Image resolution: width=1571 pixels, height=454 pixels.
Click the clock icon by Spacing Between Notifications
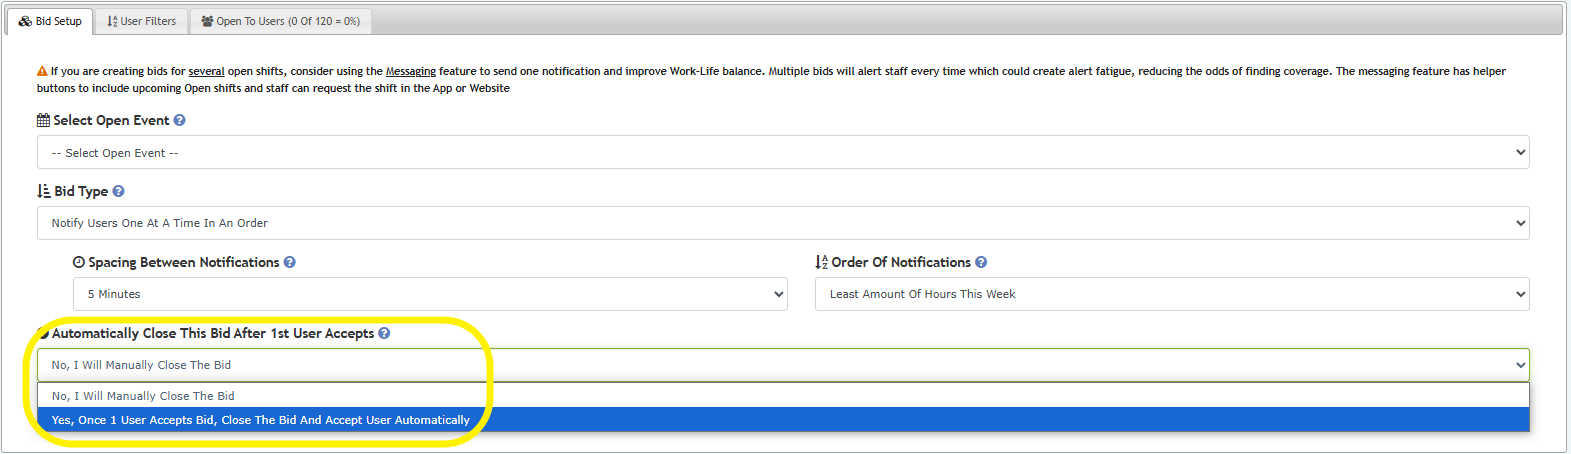point(79,262)
